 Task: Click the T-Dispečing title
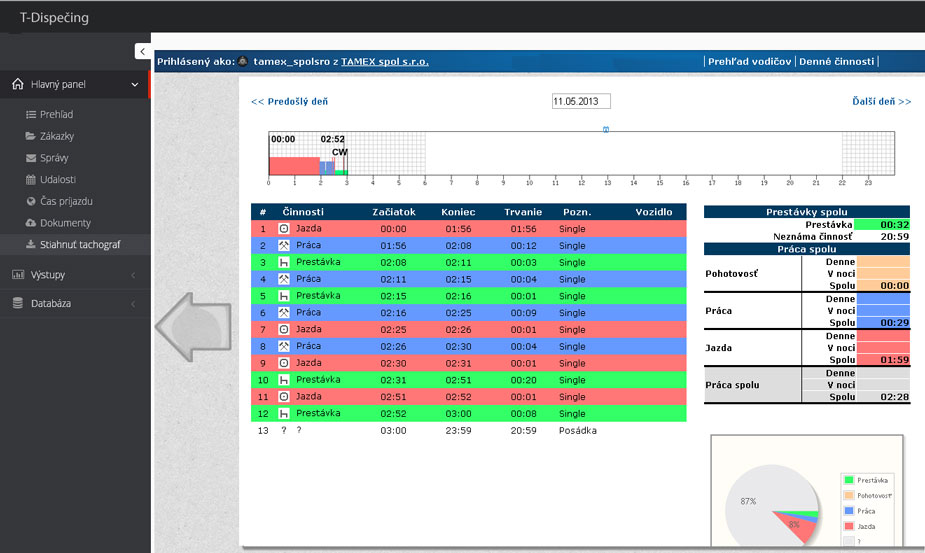pos(54,17)
